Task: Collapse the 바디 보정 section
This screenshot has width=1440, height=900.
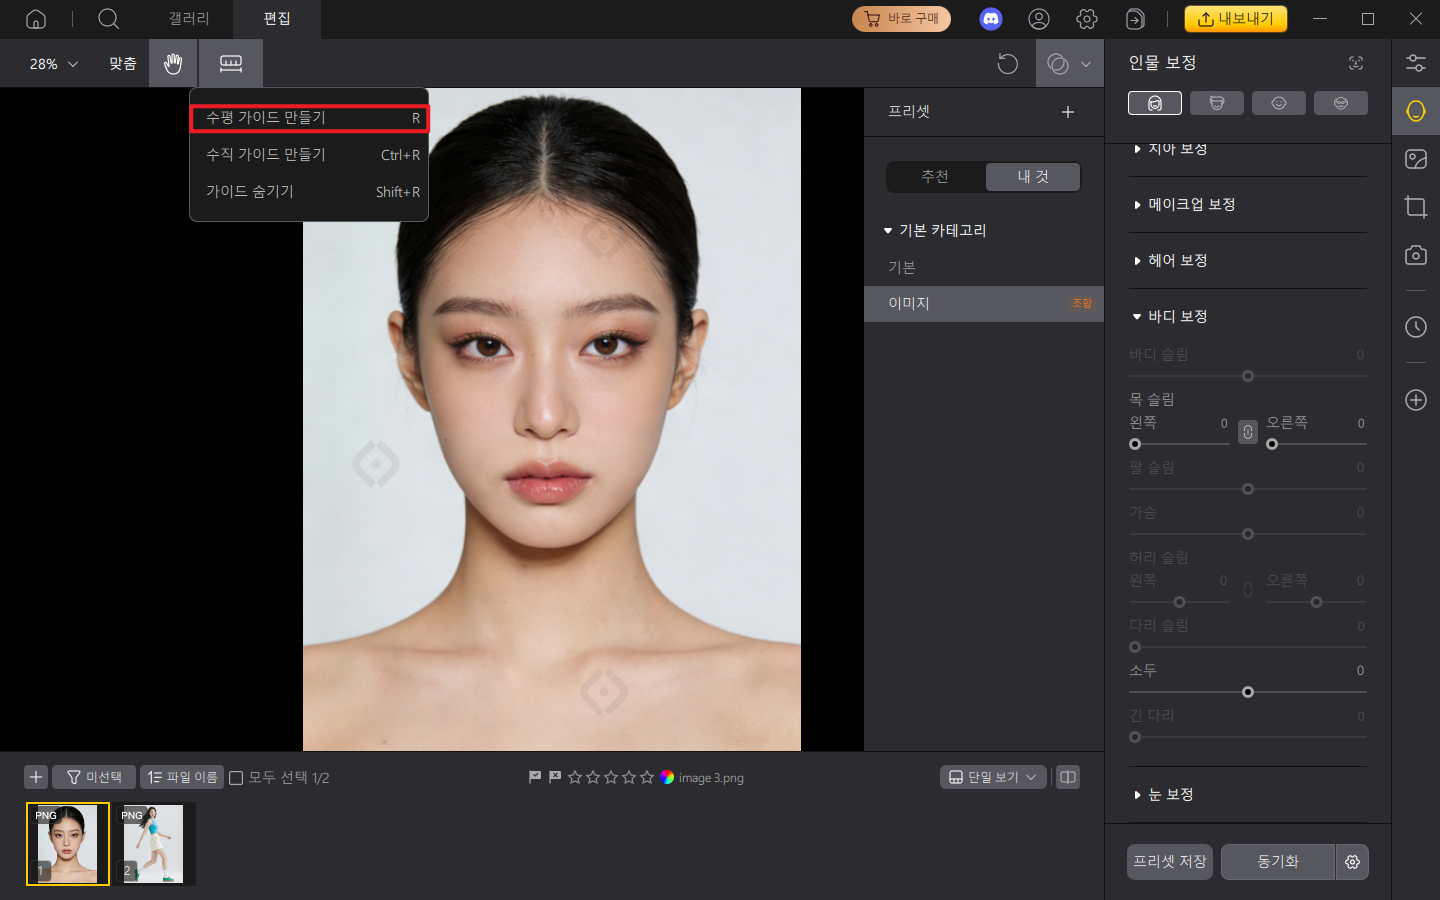Action: [1177, 316]
